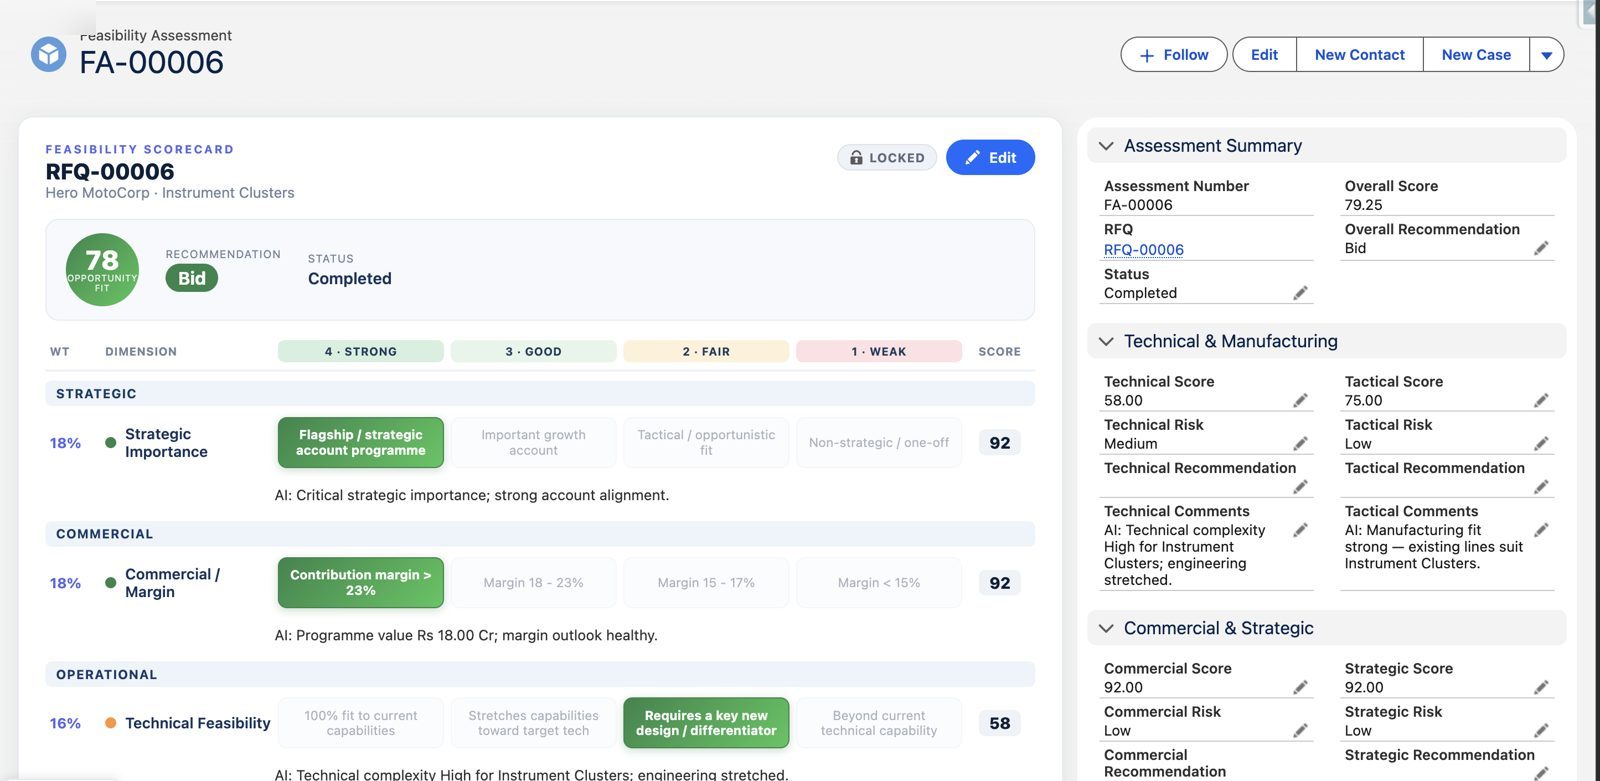Edit Technical Recommendation pencil icon
The height and width of the screenshot is (781, 1600).
1300,487
